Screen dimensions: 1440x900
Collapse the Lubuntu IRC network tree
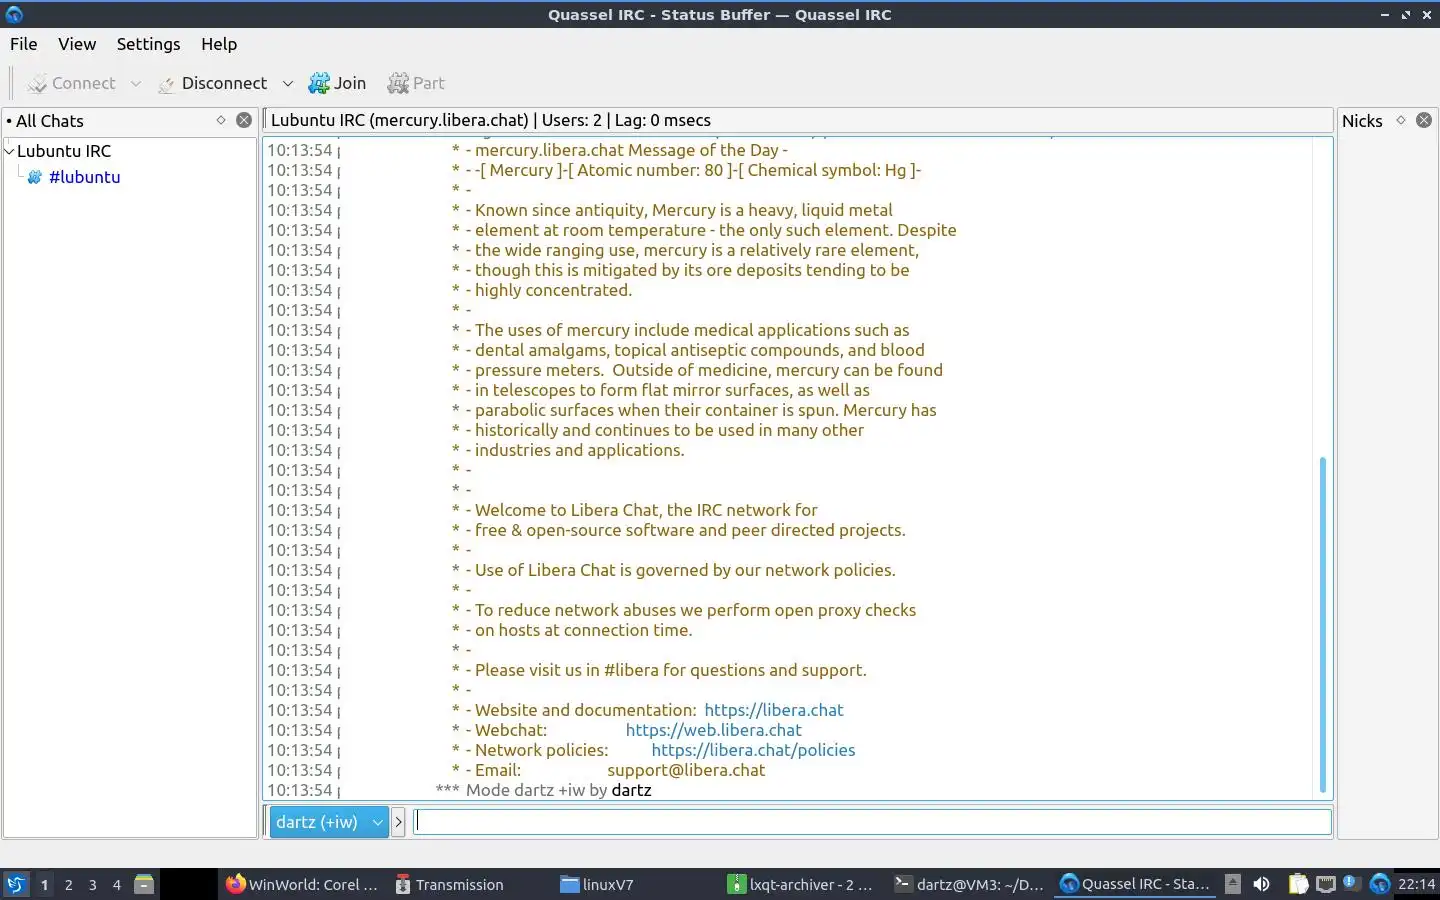click(9, 151)
